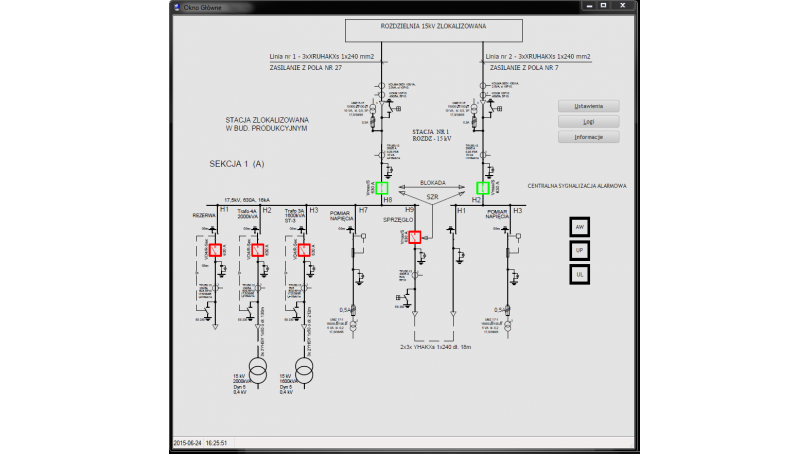Click the 2000kVA transformer symbol under Trafo 4A
This screenshot has height=454, width=808.
[258, 372]
